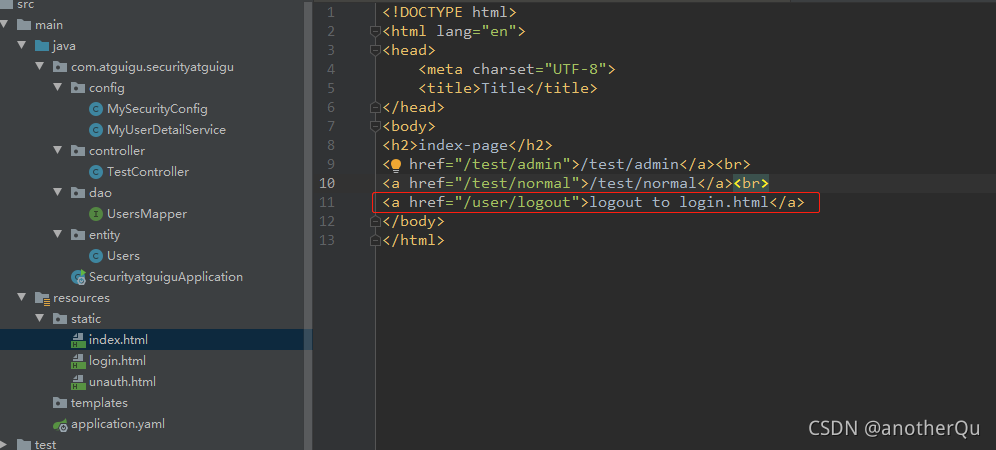Screen dimensions: 996x450
Task: Click the meta charset line
Action: [516, 69]
